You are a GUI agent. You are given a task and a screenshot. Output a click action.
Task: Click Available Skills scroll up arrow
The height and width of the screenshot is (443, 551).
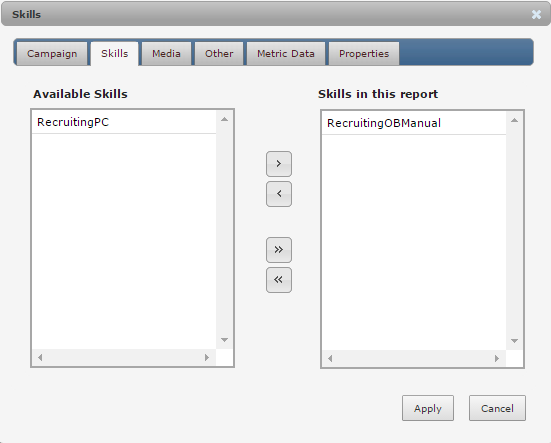click(225, 119)
